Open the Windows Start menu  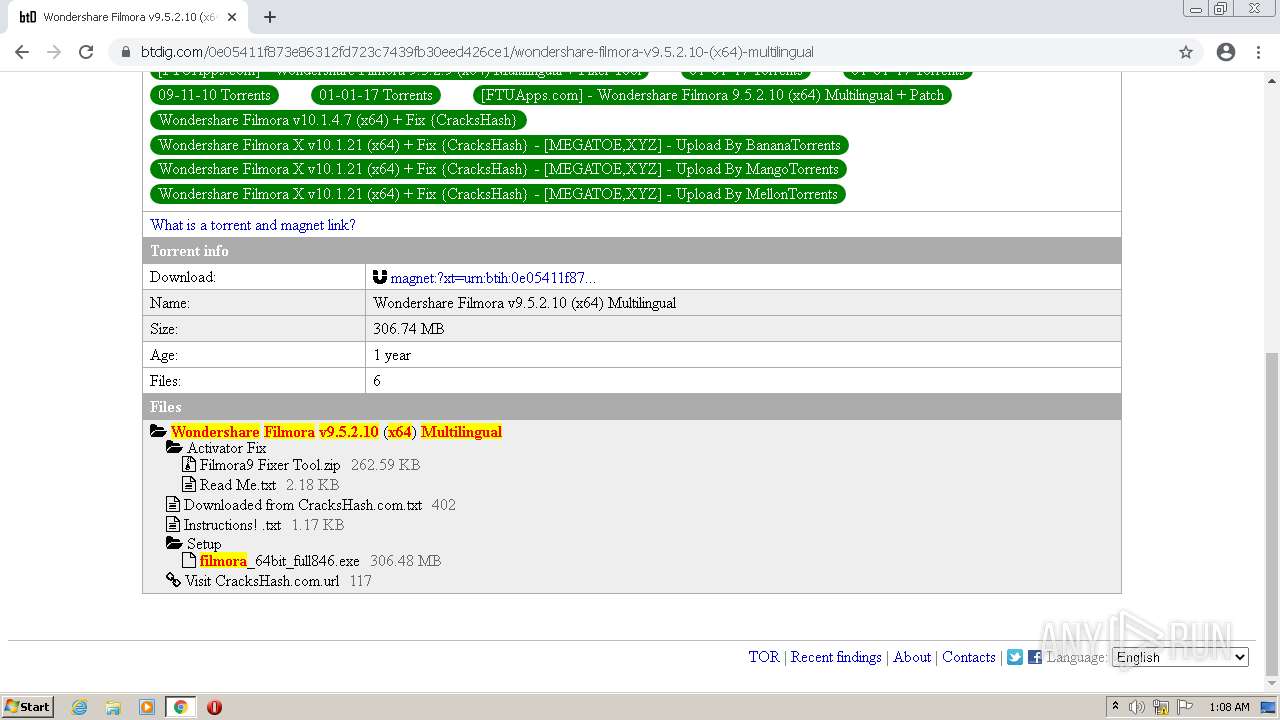(28, 707)
